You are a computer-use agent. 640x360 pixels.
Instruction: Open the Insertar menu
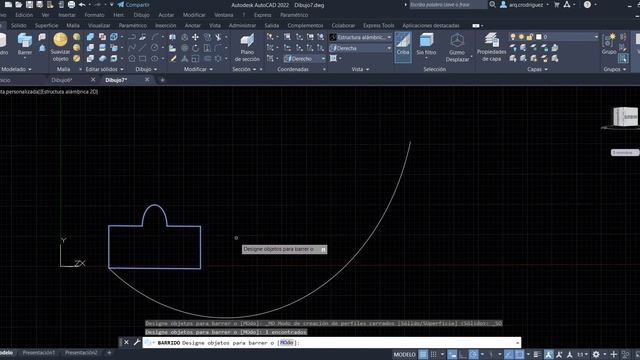click(67, 15)
